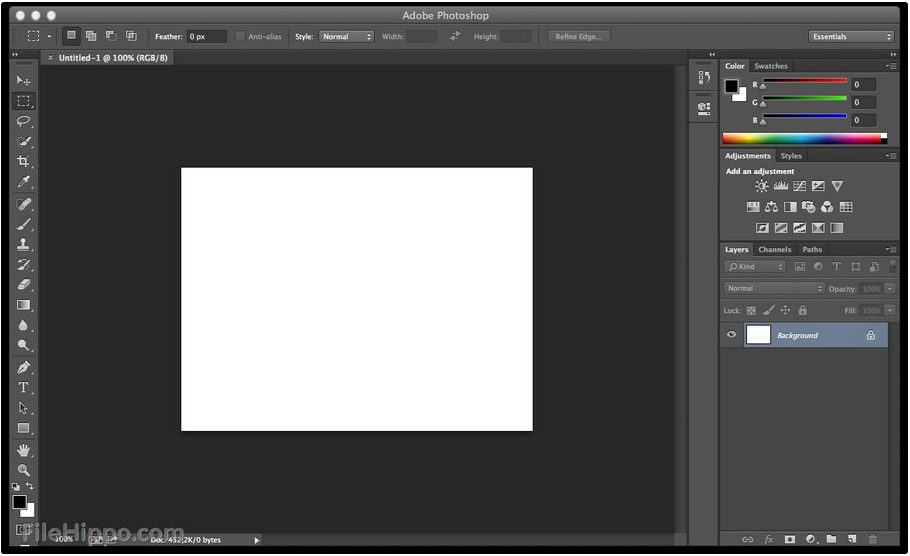The image size is (910, 556).
Task: Open the Color panel options menu
Action: click(x=891, y=66)
